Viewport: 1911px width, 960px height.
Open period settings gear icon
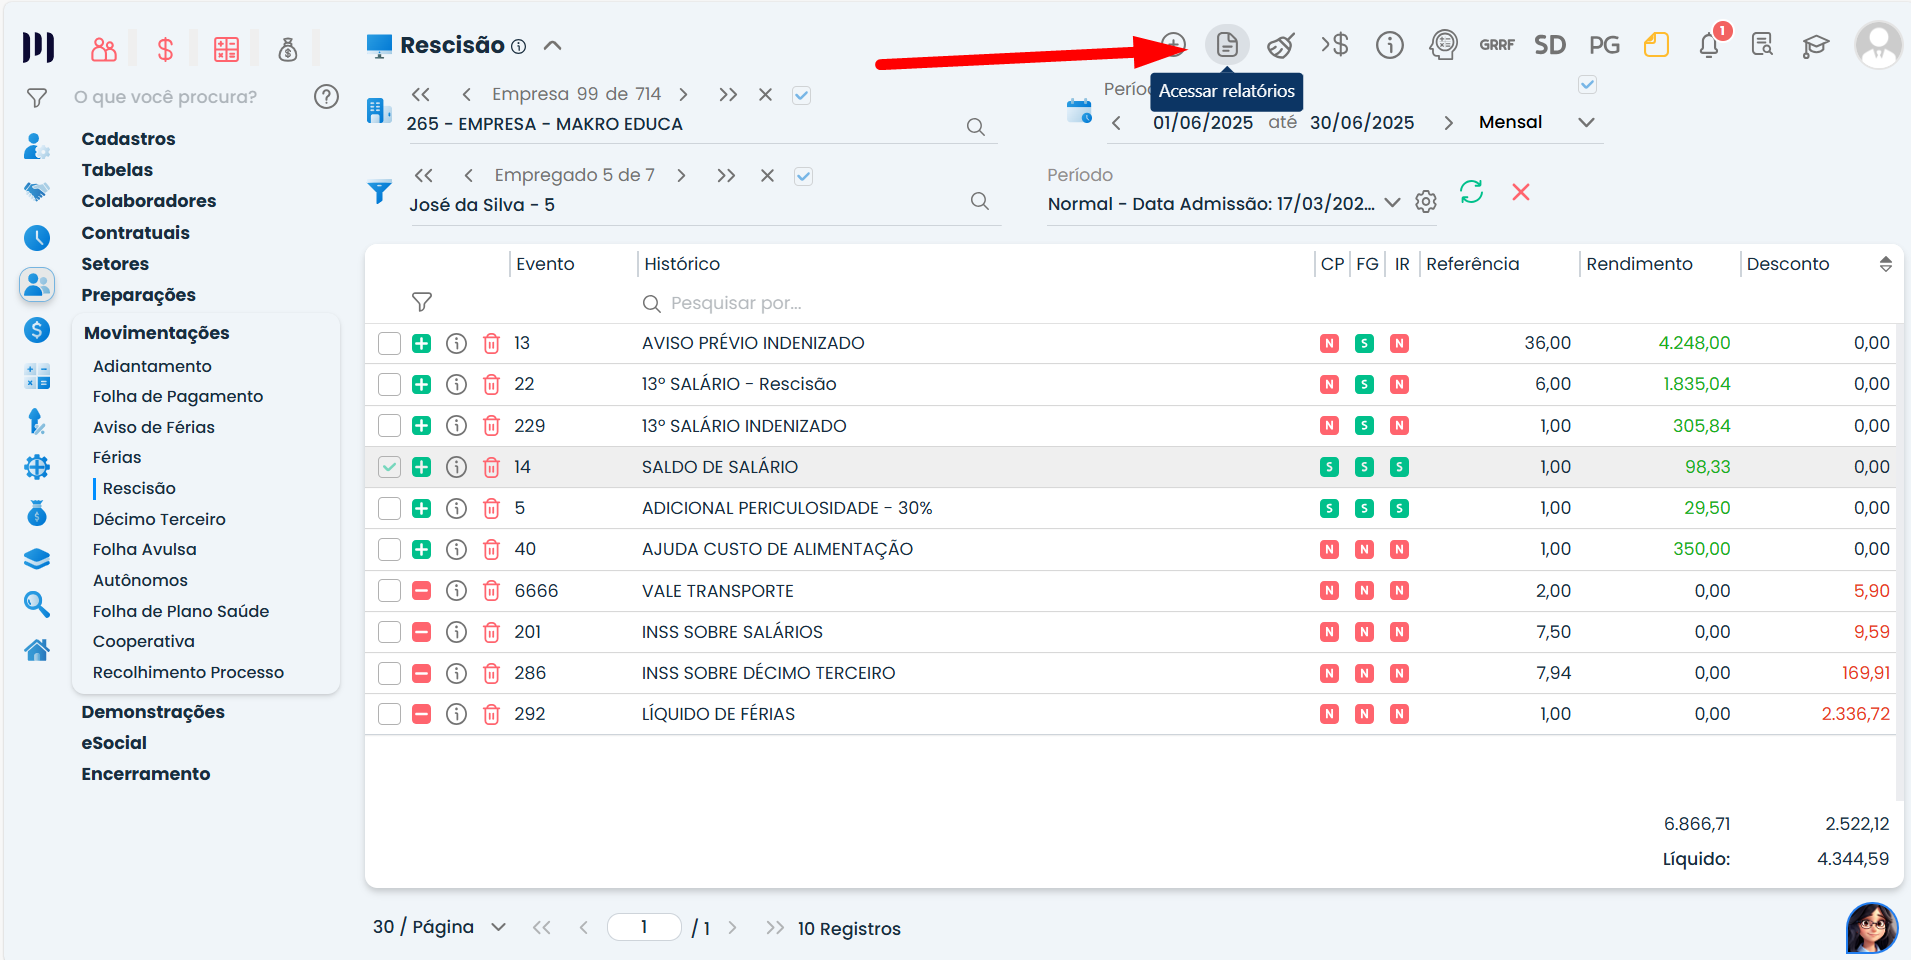pos(1426,202)
